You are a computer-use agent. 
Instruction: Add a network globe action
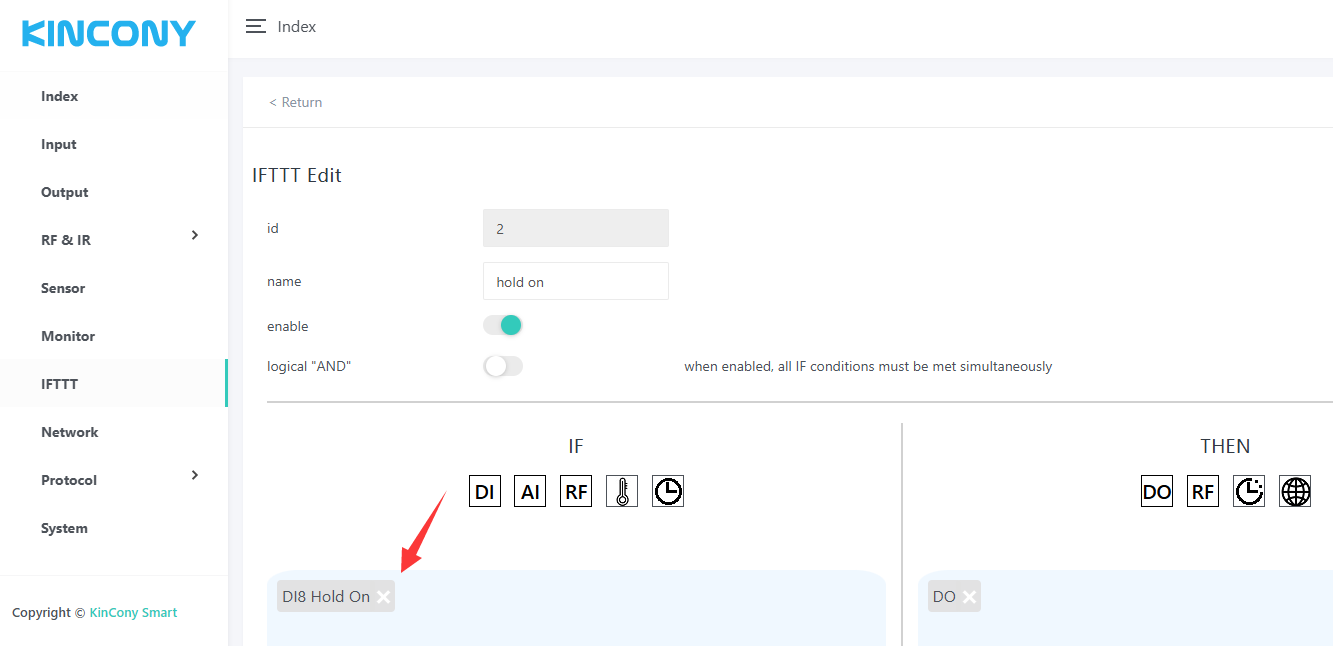click(x=1295, y=492)
